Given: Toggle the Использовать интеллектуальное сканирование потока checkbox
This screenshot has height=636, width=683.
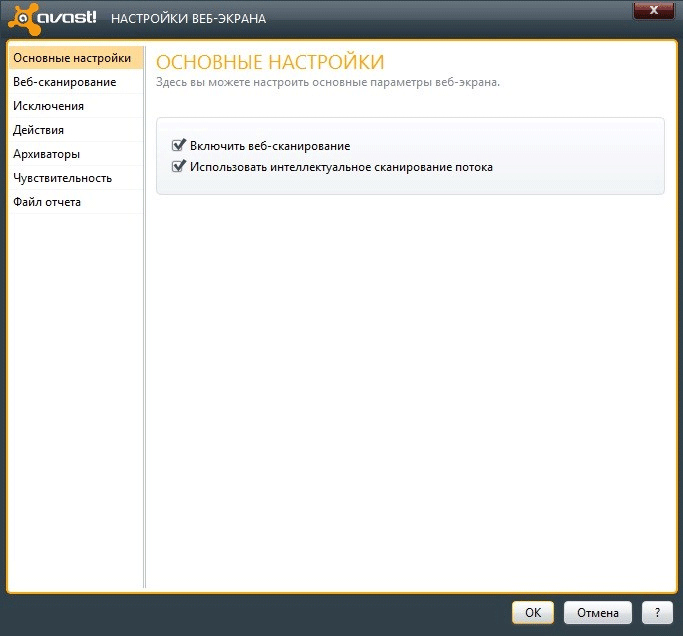Looking at the screenshot, I should (x=179, y=167).
